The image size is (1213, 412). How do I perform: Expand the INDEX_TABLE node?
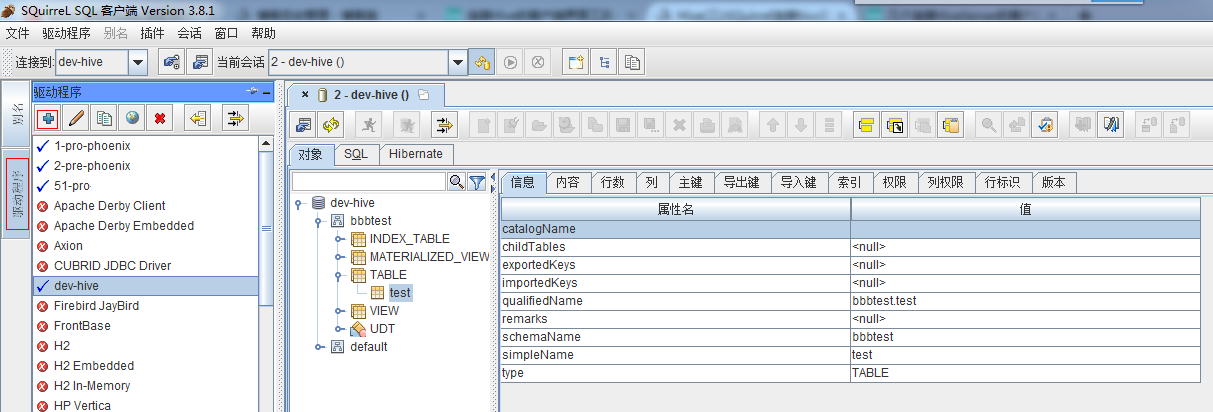[340, 239]
